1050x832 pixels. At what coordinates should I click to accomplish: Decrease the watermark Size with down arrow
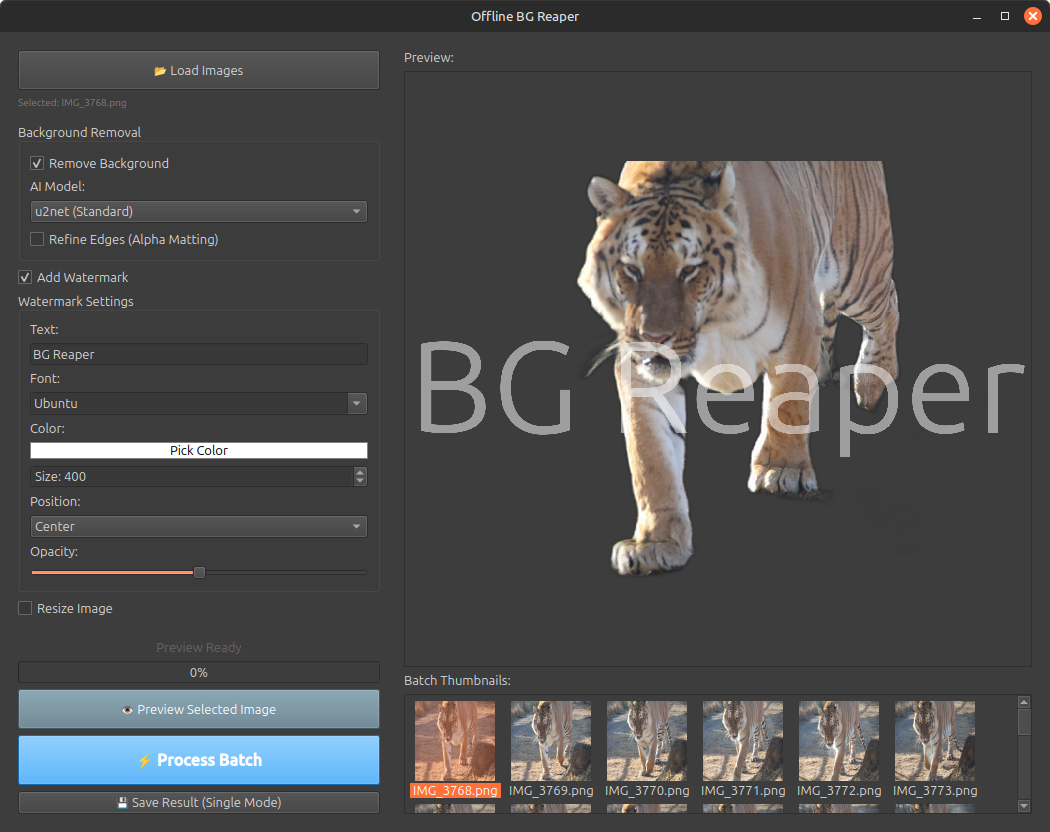tap(360, 481)
